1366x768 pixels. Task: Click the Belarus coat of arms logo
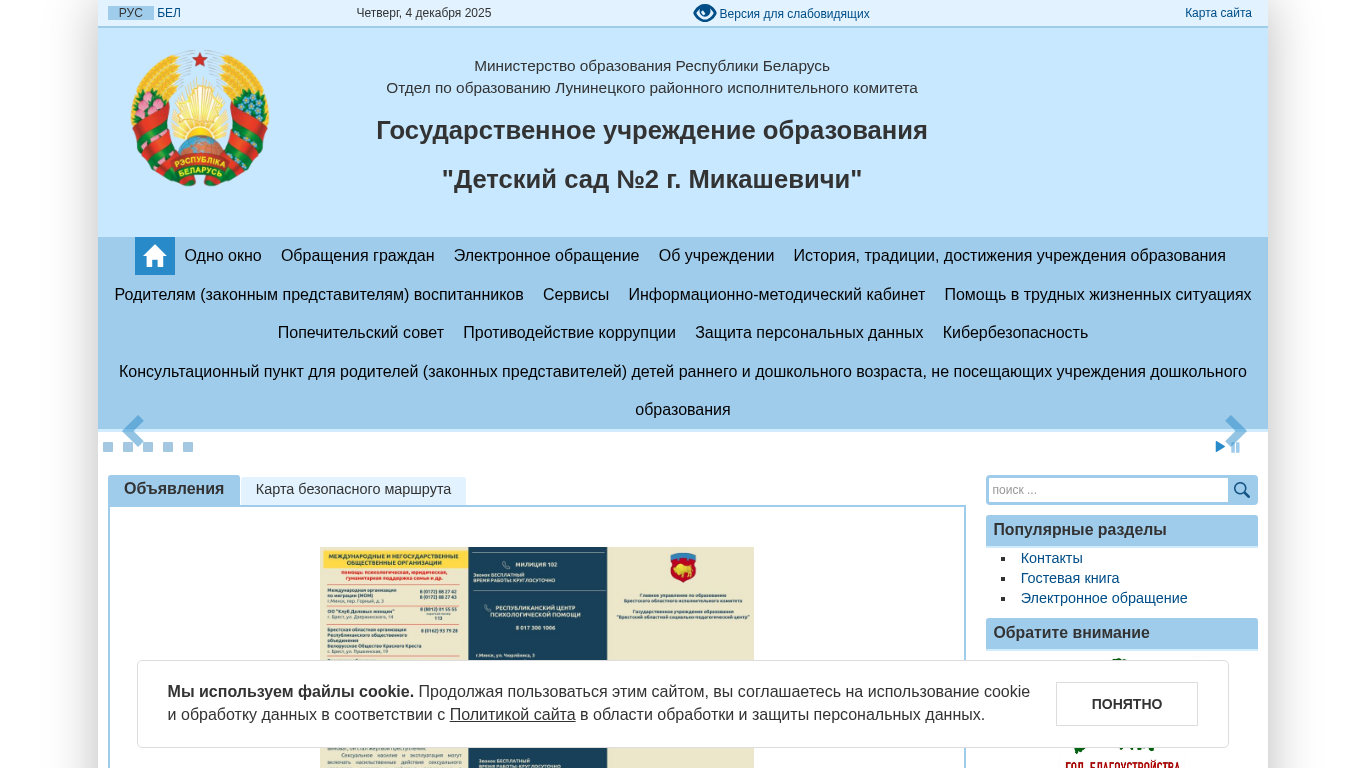(200, 118)
